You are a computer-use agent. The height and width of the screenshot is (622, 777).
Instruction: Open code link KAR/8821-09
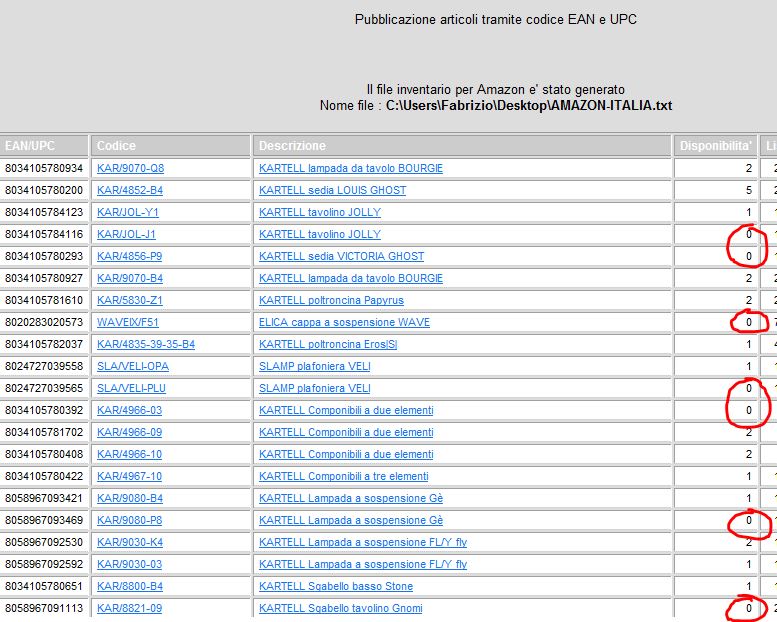point(129,608)
